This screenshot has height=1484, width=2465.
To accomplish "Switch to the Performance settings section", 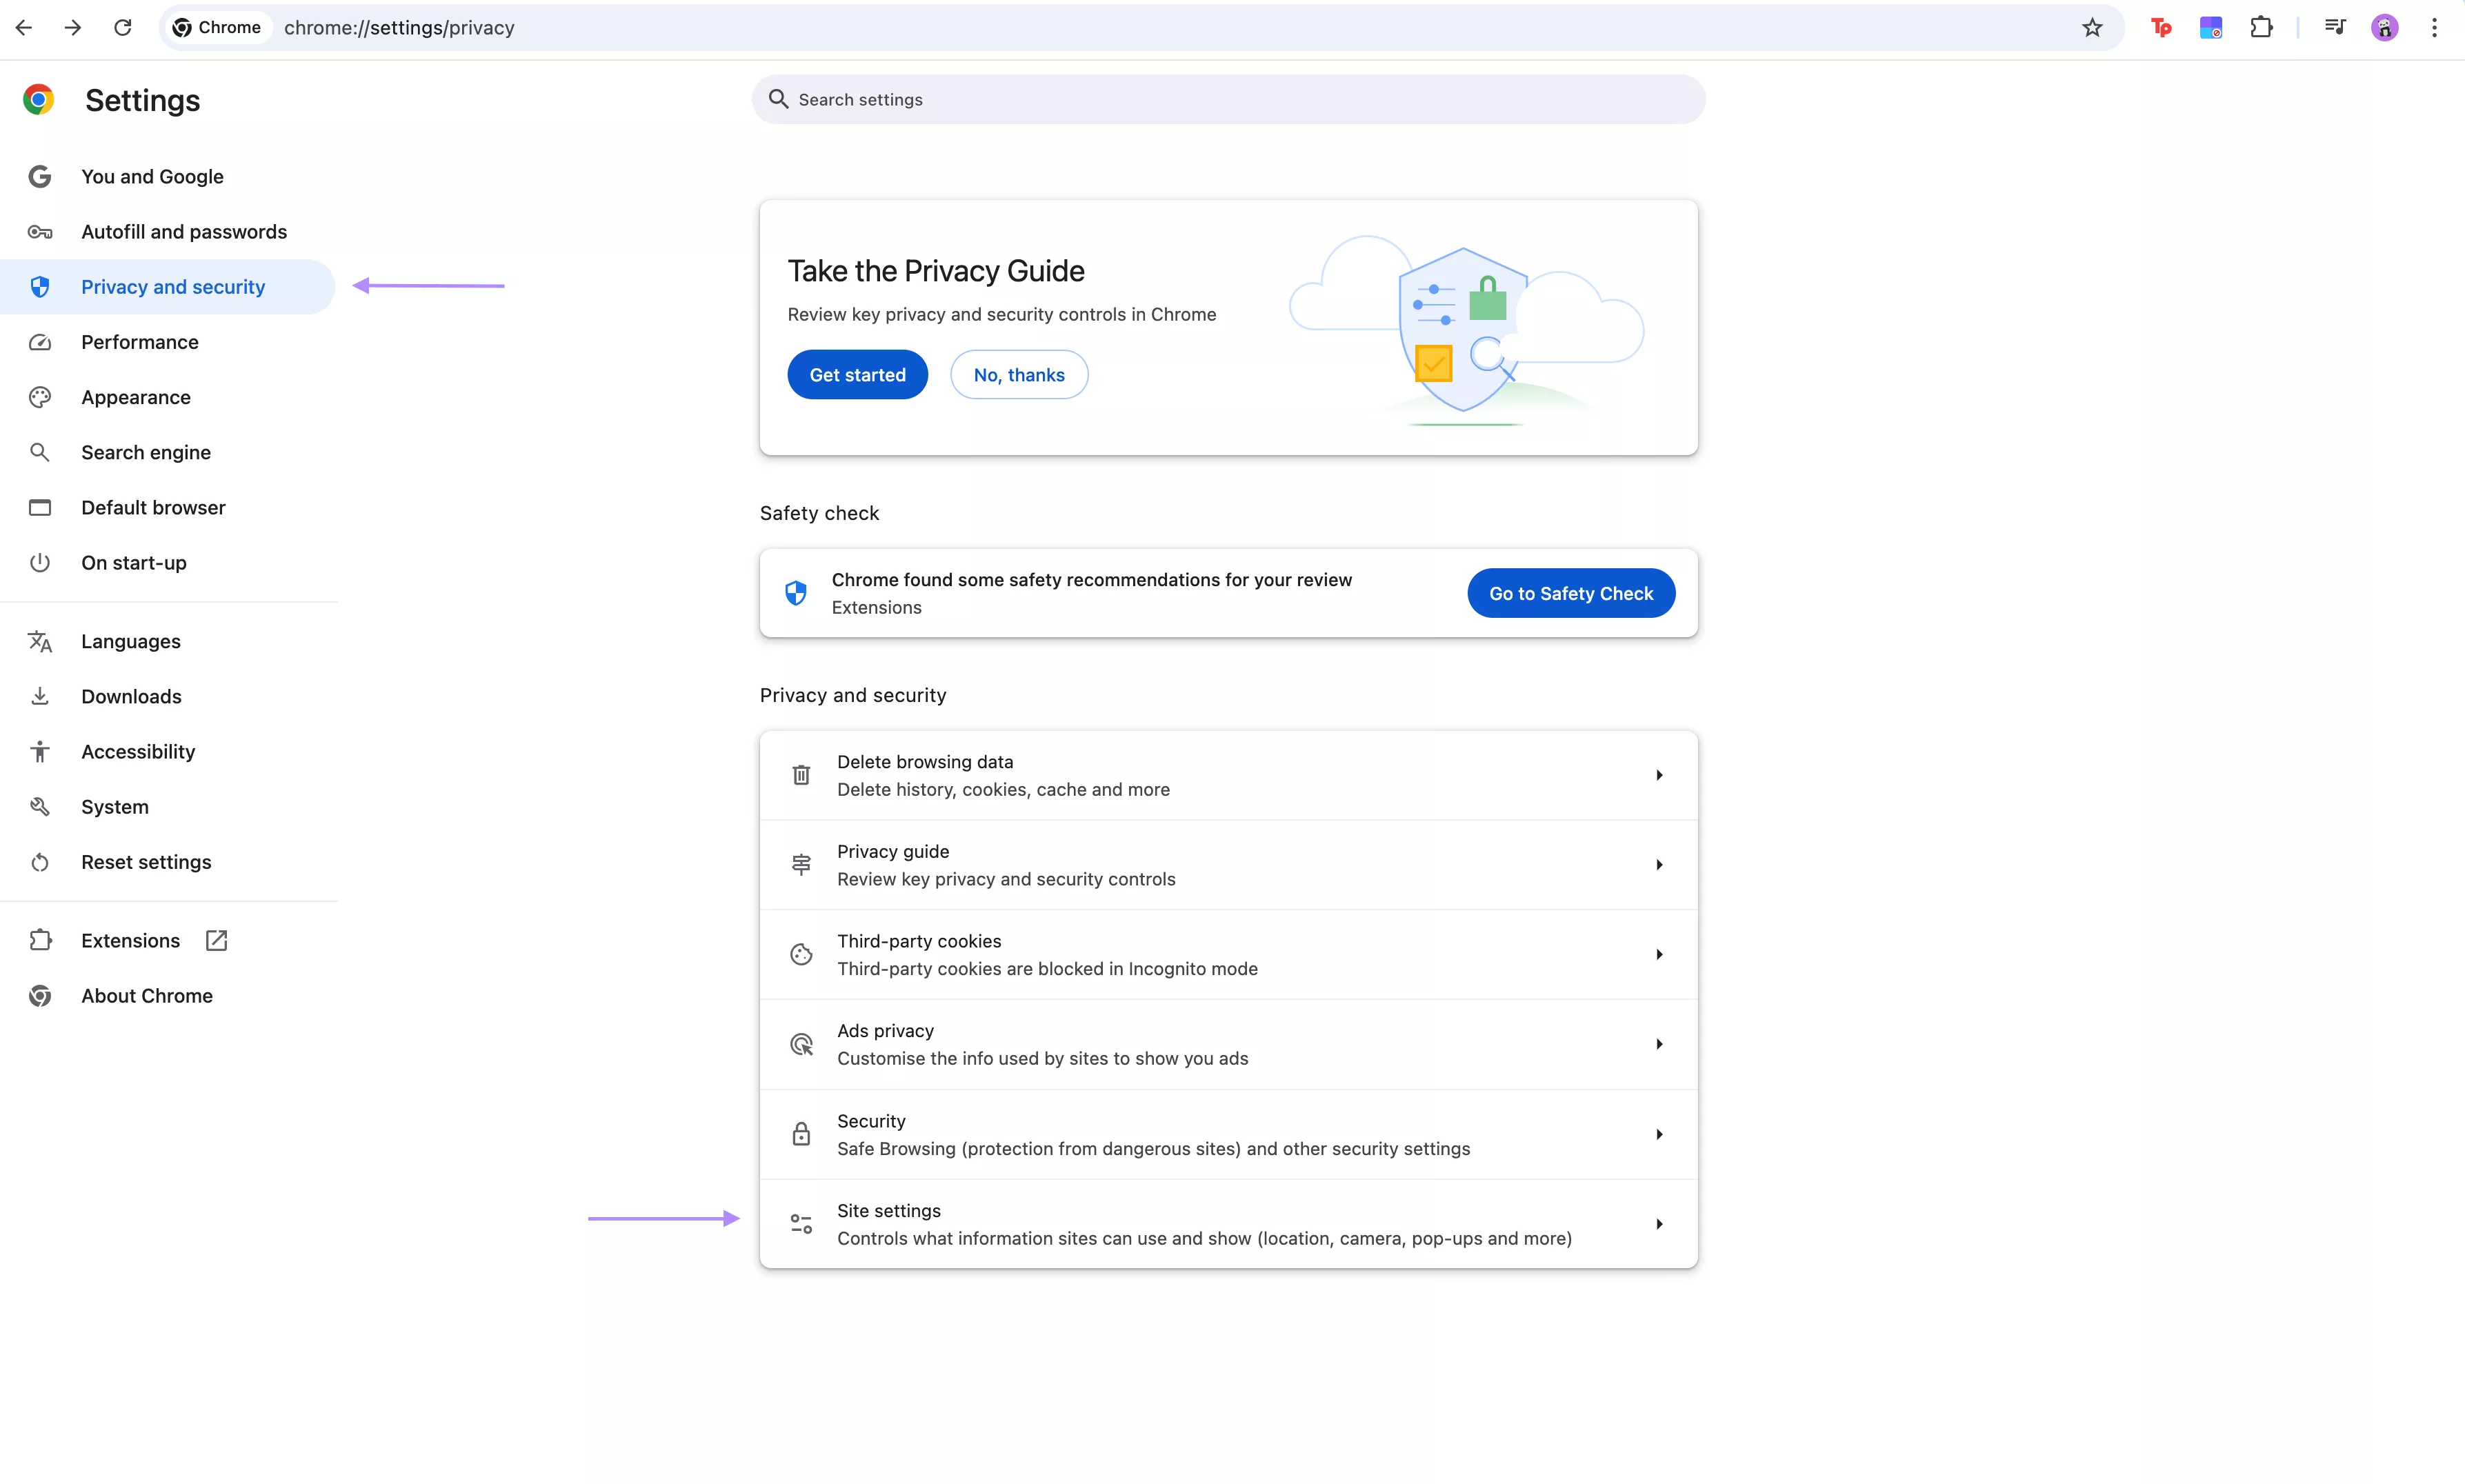I will (x=139, y=342).
